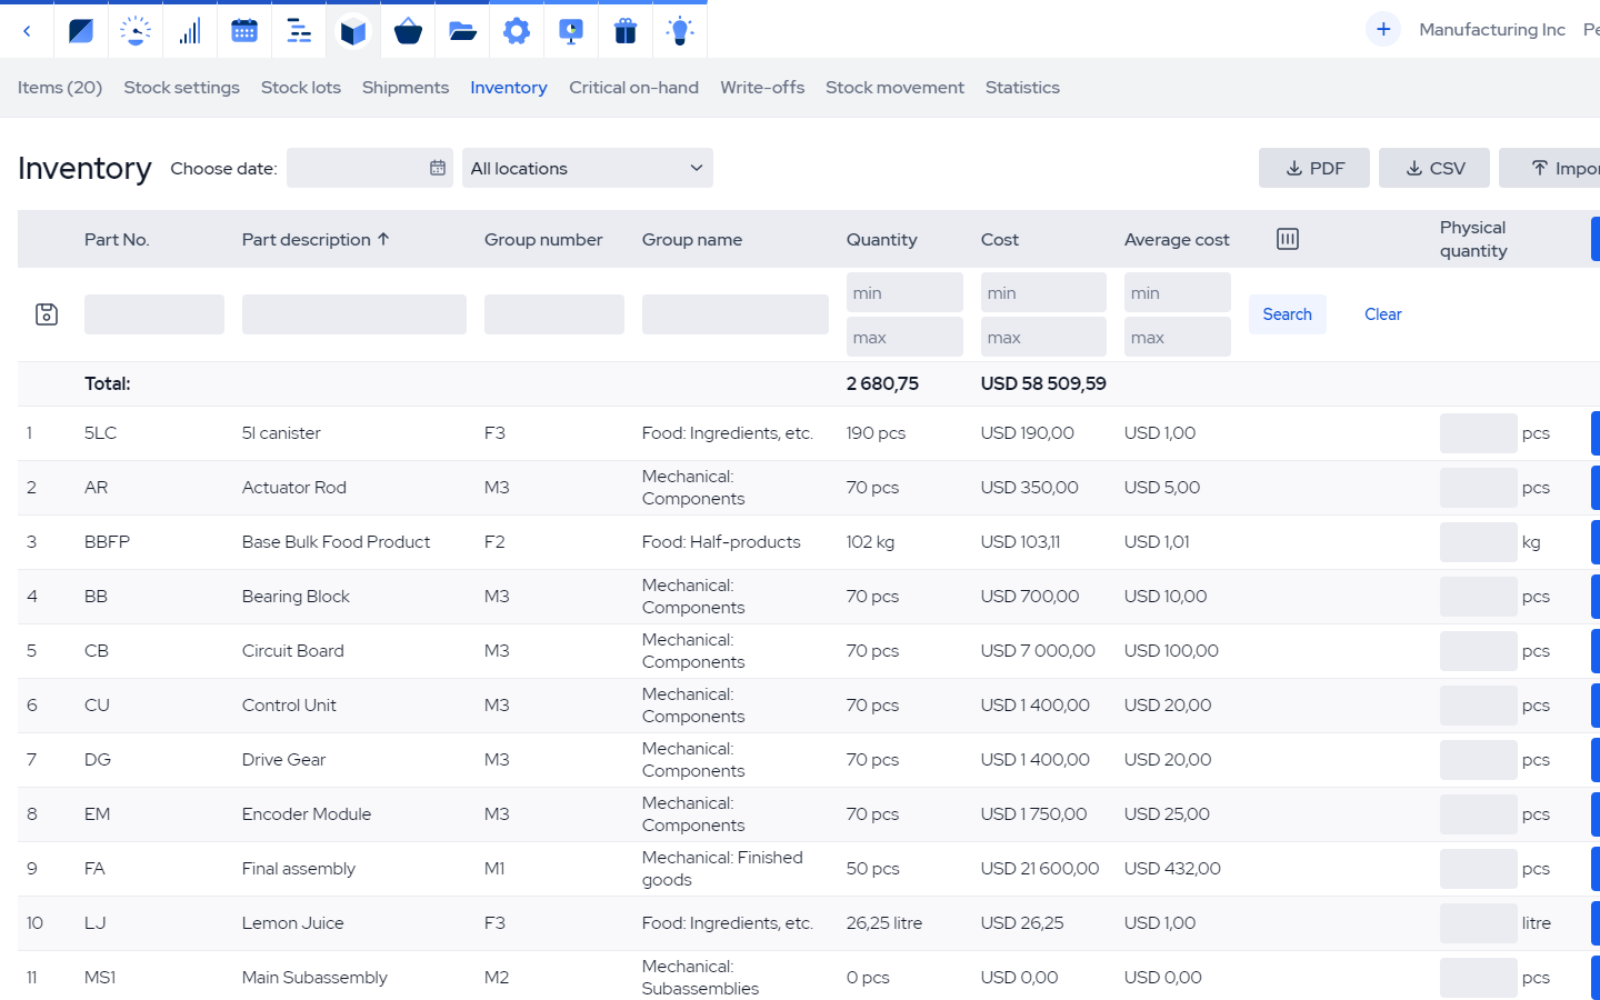Click the min Quantity filter field
Viewport: 1600px width, 1000px height.
904,291
